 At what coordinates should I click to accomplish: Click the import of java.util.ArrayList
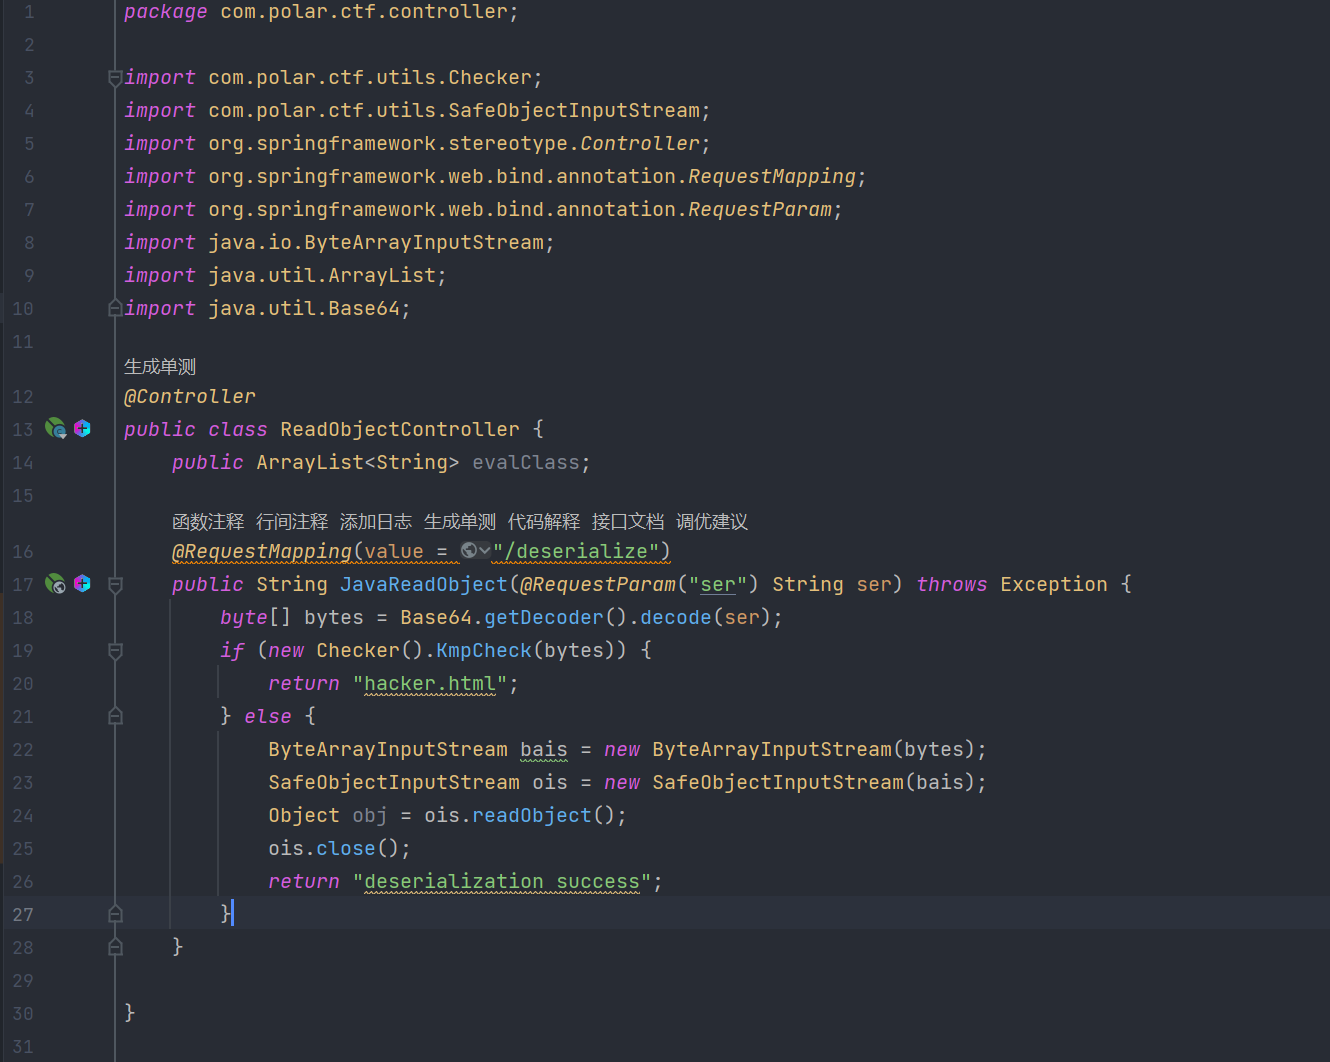[285, 275]
